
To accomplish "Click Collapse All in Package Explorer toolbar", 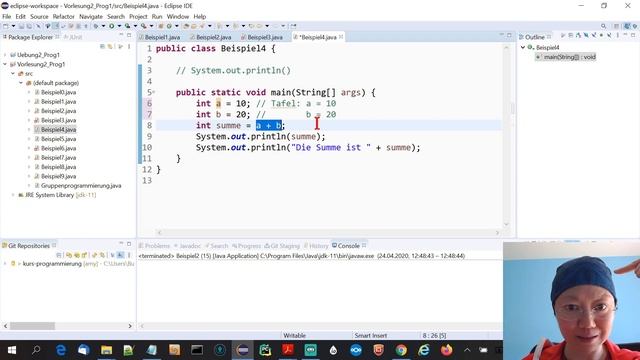I will 102,47.
